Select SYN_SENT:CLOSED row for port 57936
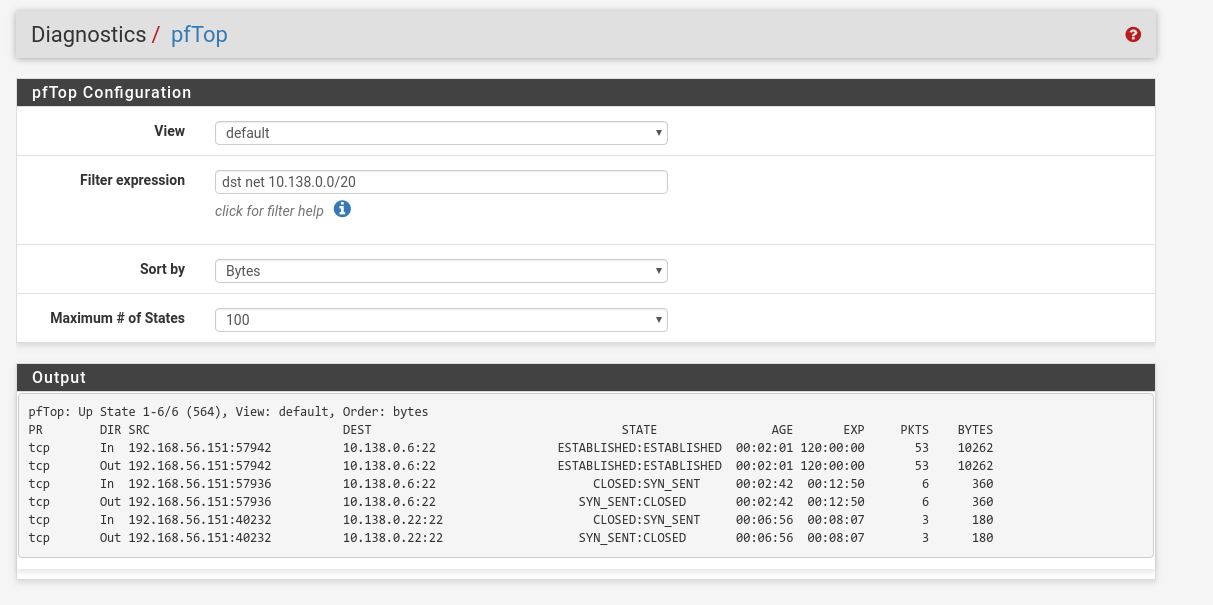This screenshot has width=1213, height=605. click(511, 502)
